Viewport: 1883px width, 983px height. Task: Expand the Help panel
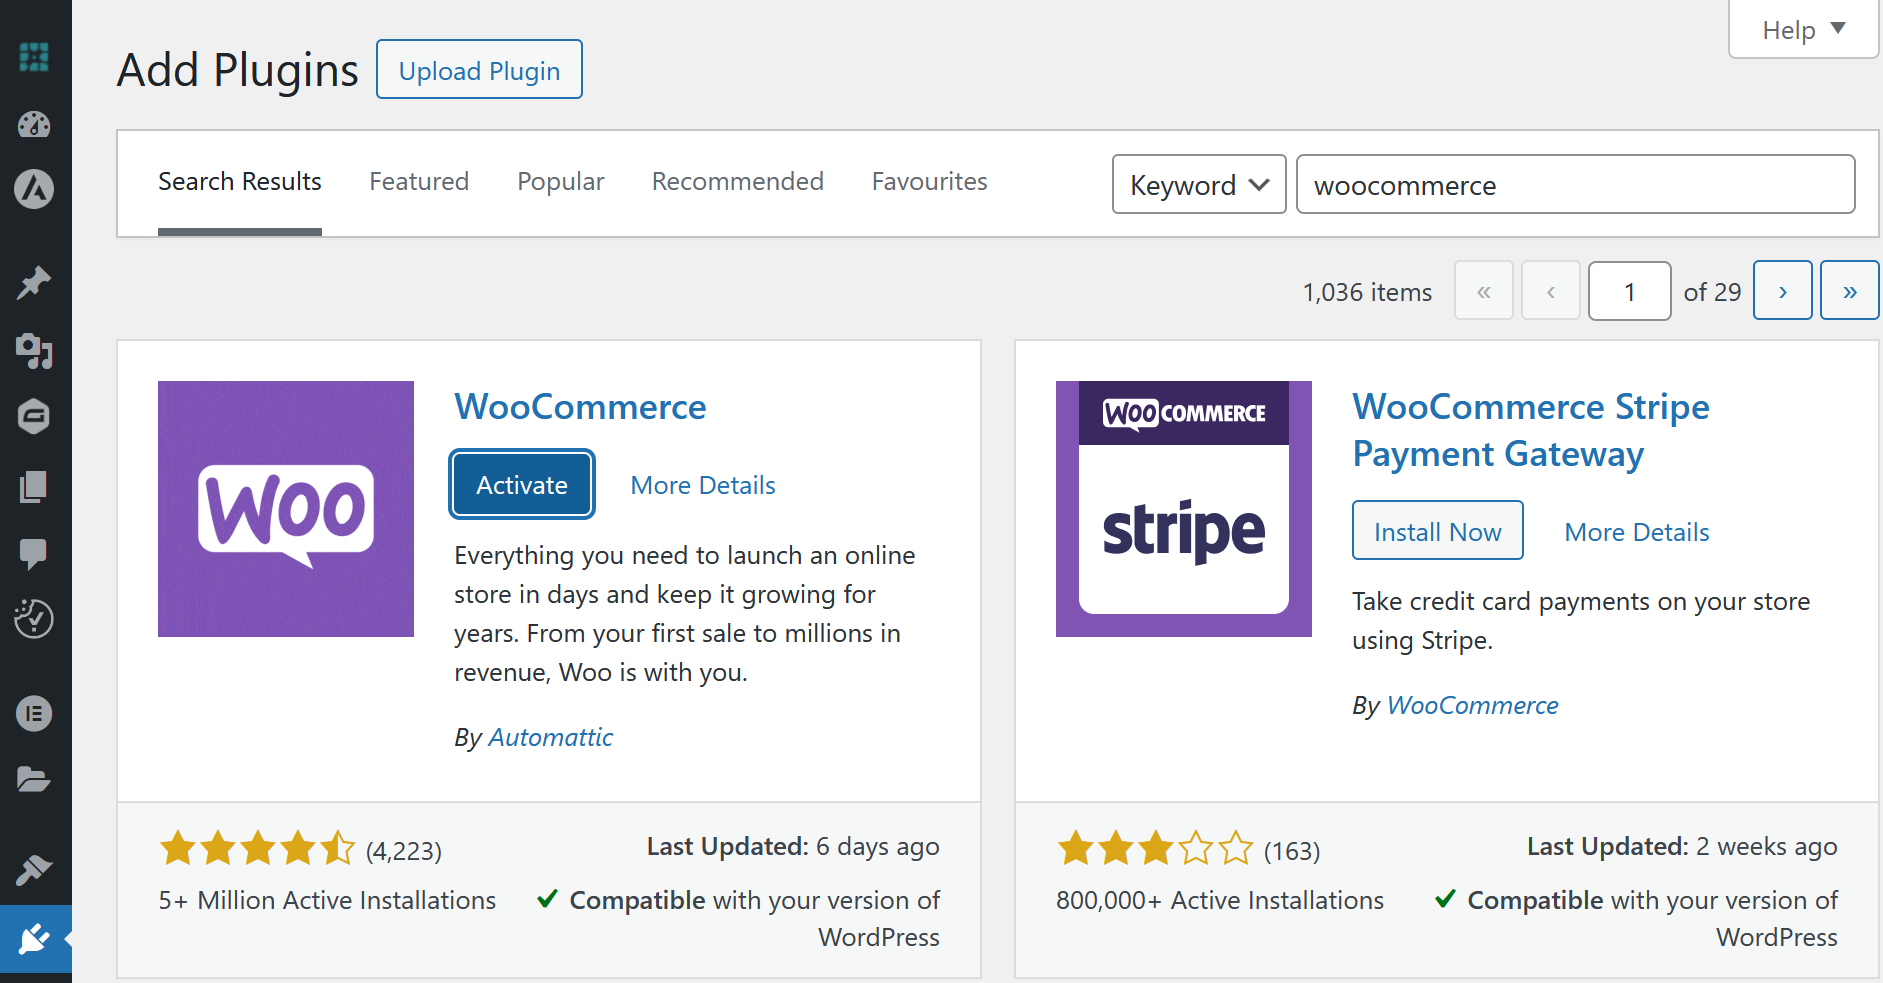[x=1801, y=29]
